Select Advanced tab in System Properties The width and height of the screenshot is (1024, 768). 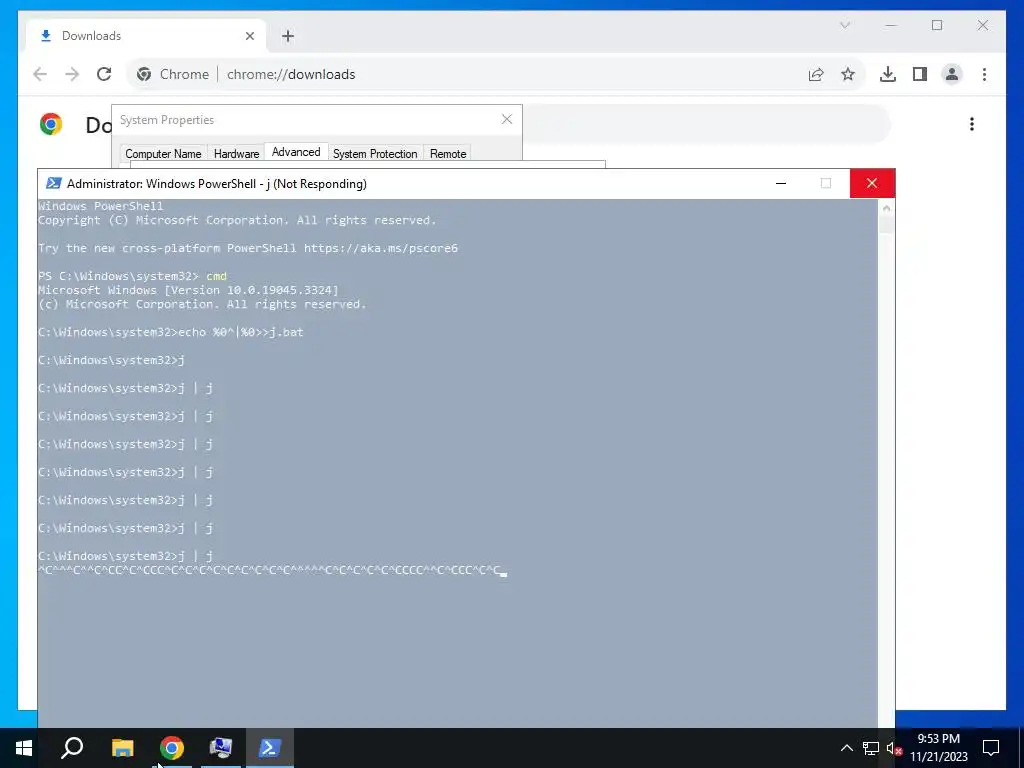[x=296, y=152]
